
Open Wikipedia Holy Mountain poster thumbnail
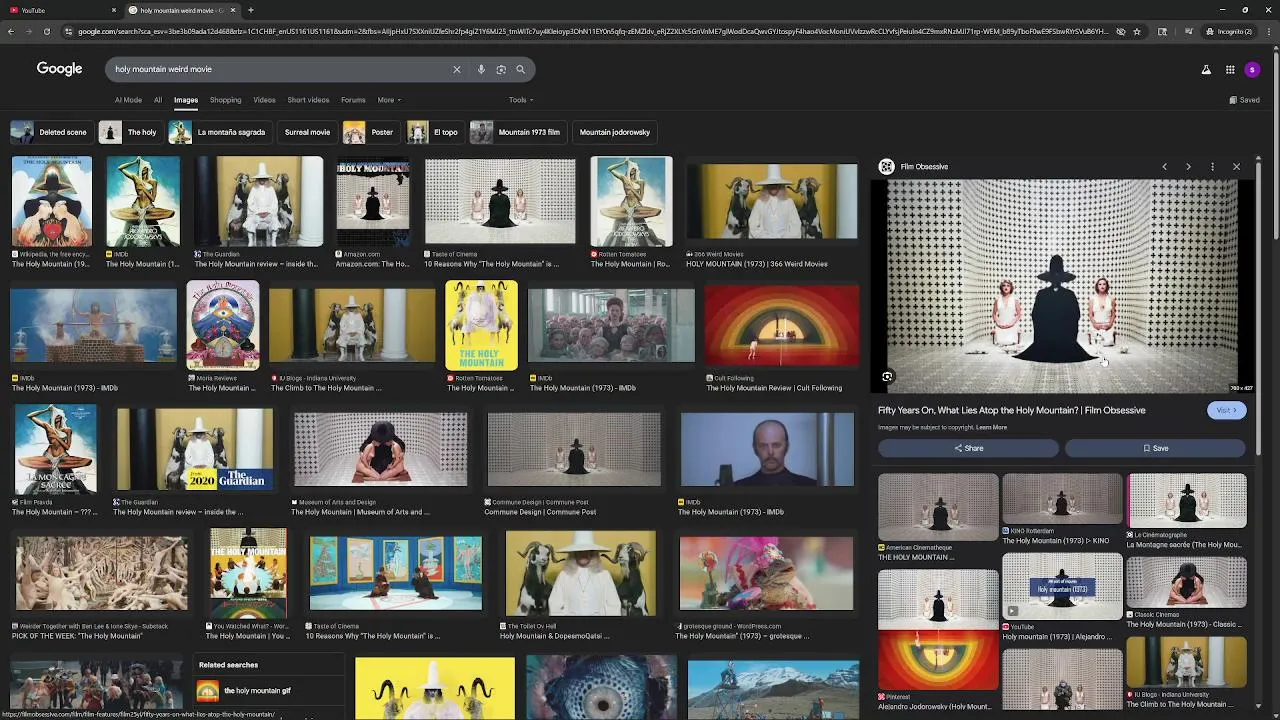point(51,201)
